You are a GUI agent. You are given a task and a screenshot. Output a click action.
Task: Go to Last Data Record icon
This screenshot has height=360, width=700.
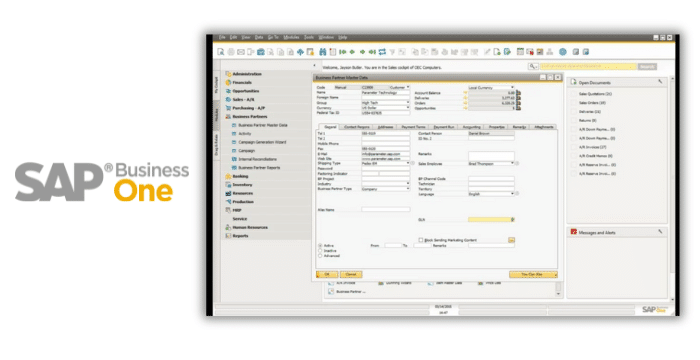pos(372,52)
